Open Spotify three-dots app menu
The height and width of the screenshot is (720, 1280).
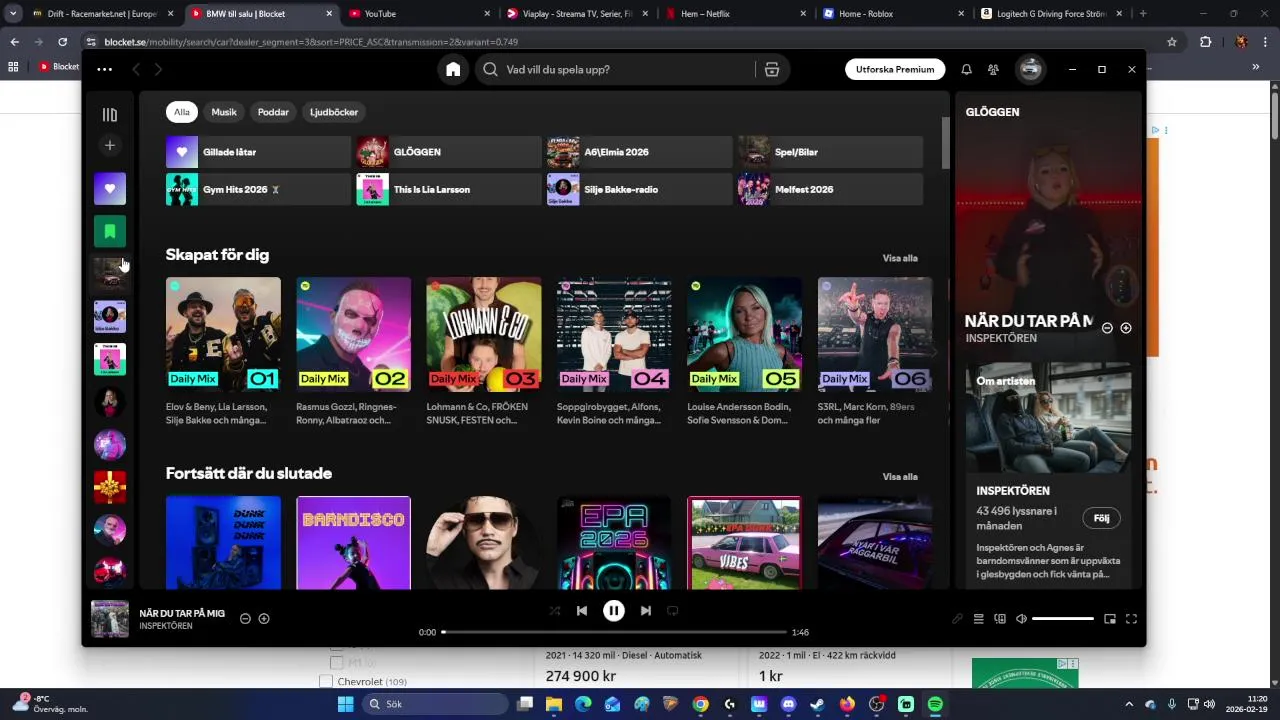tap(104, 69)
